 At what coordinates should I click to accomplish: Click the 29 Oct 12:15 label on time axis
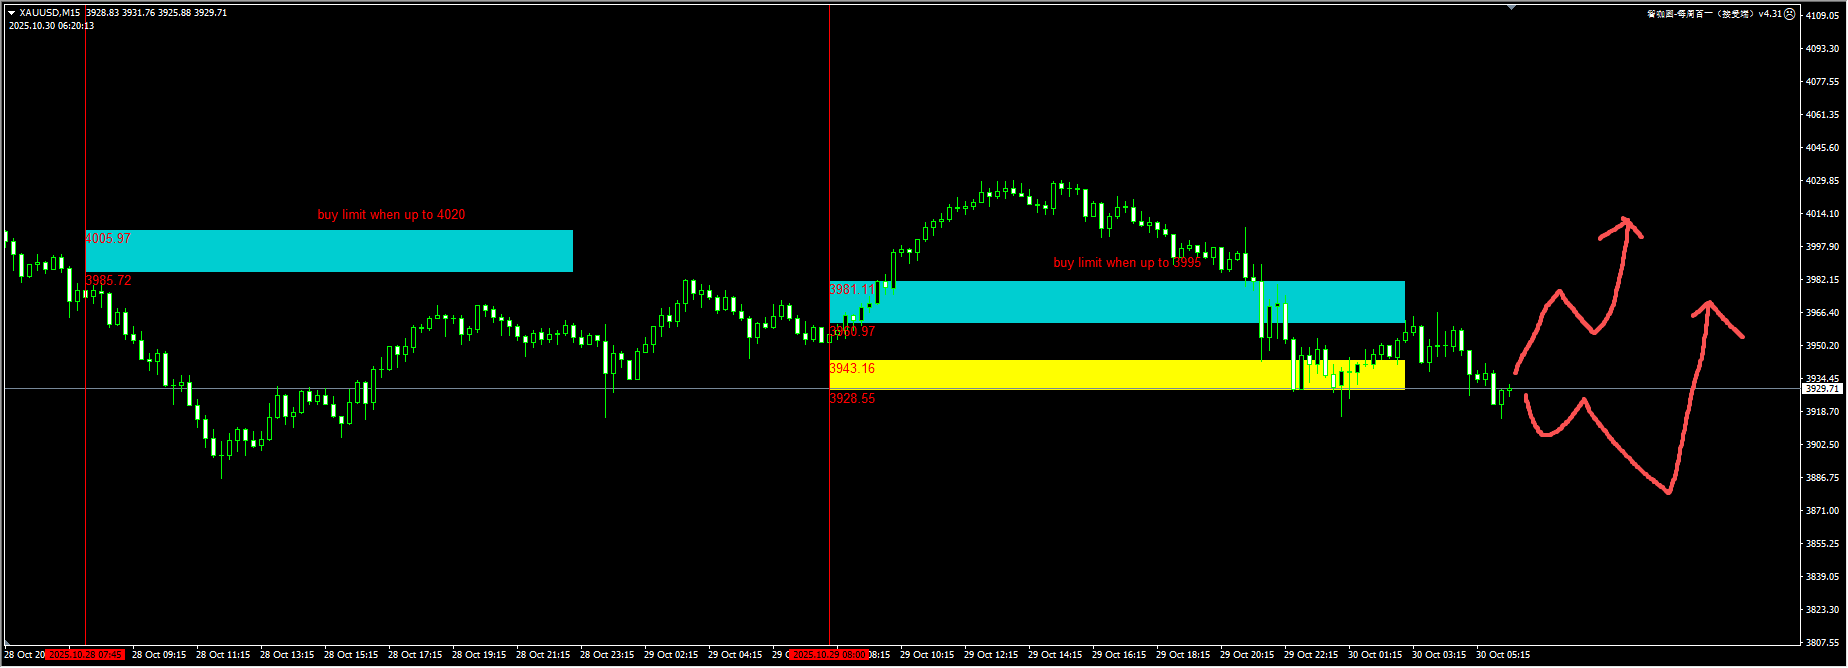tap(991, 655)
